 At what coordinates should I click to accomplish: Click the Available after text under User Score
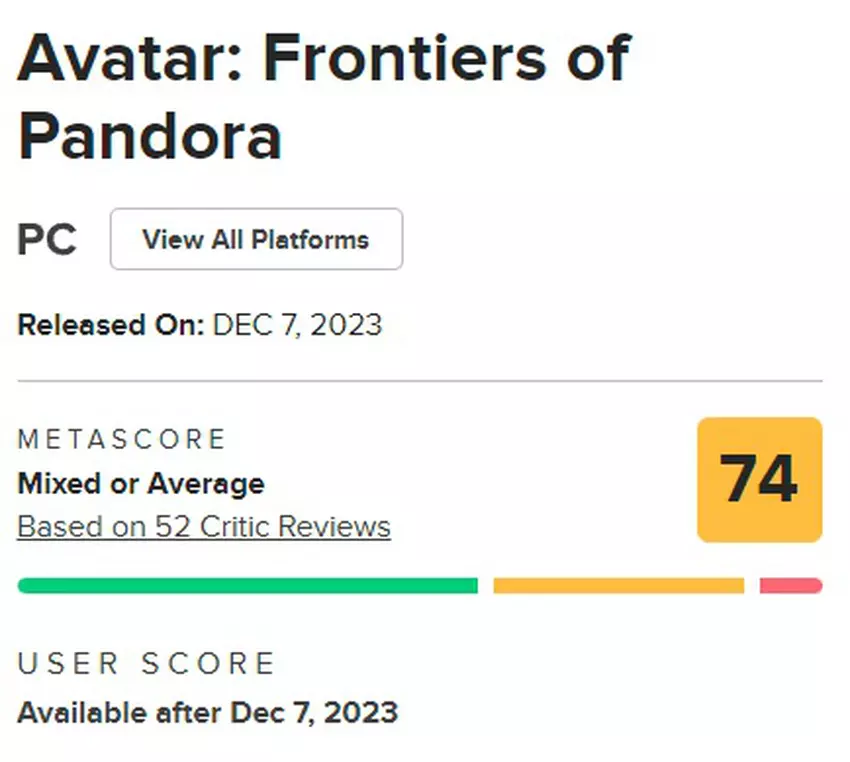point(120,713)
